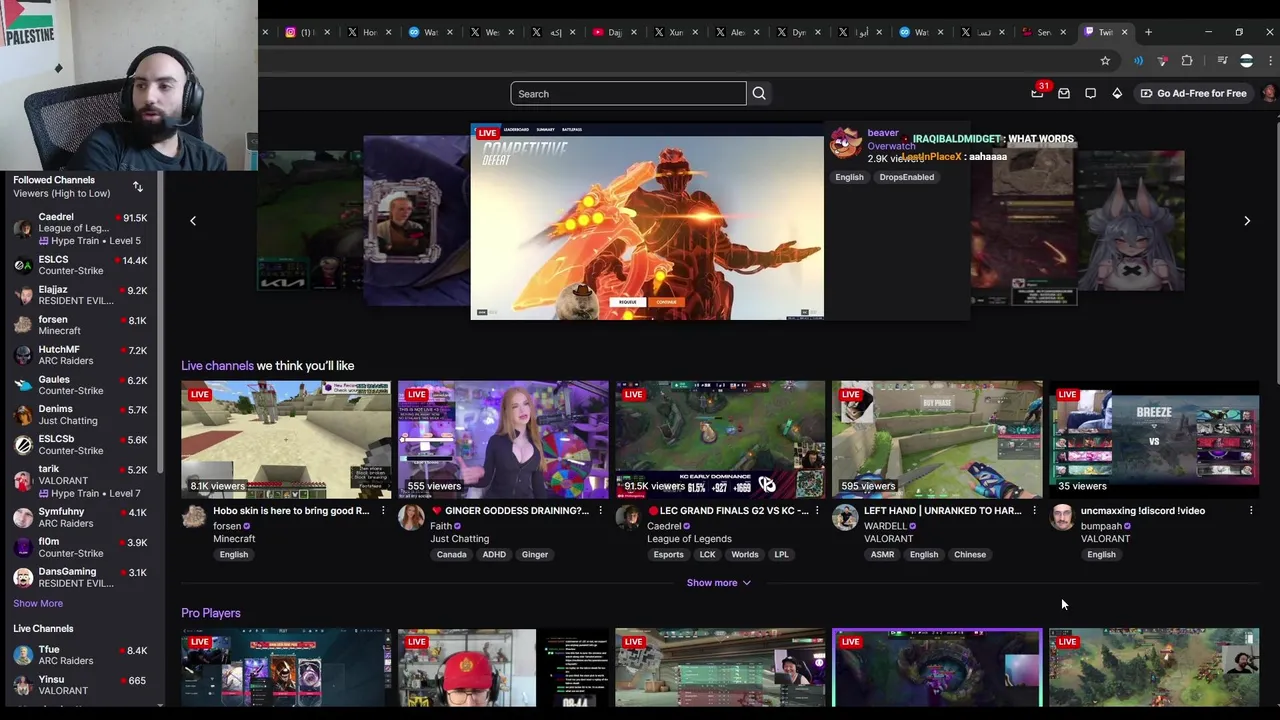Open the Live channels heading link

coord(217,366)
